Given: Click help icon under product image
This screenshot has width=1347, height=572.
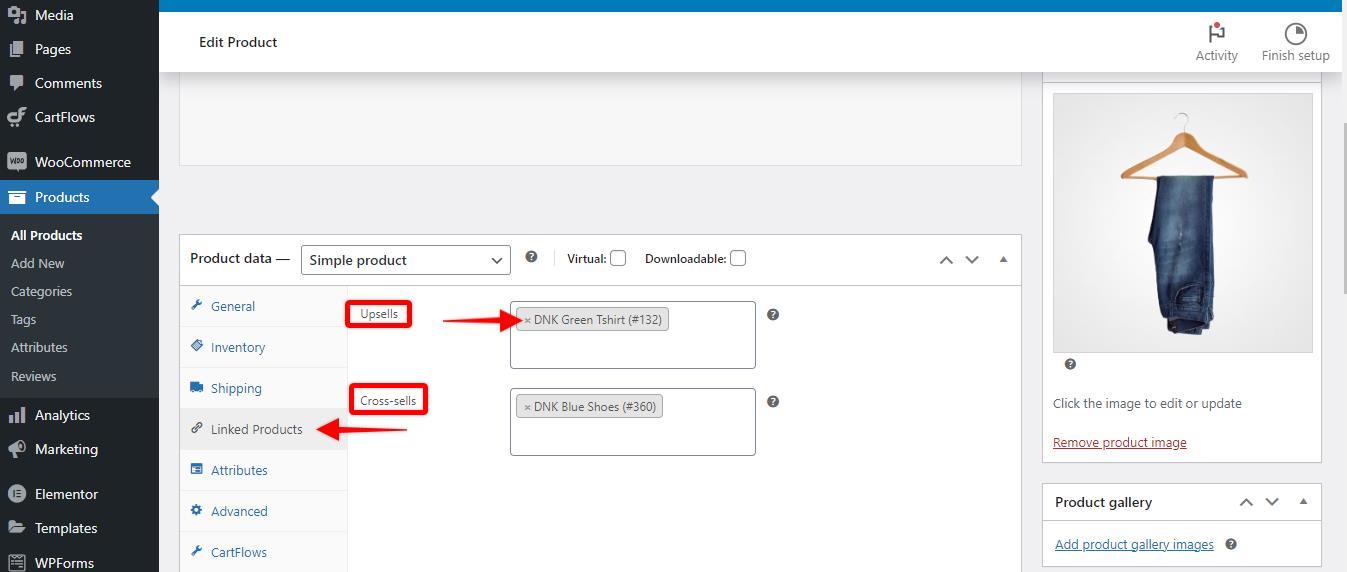Looking at the screenshot, I should pos(1070,364).
